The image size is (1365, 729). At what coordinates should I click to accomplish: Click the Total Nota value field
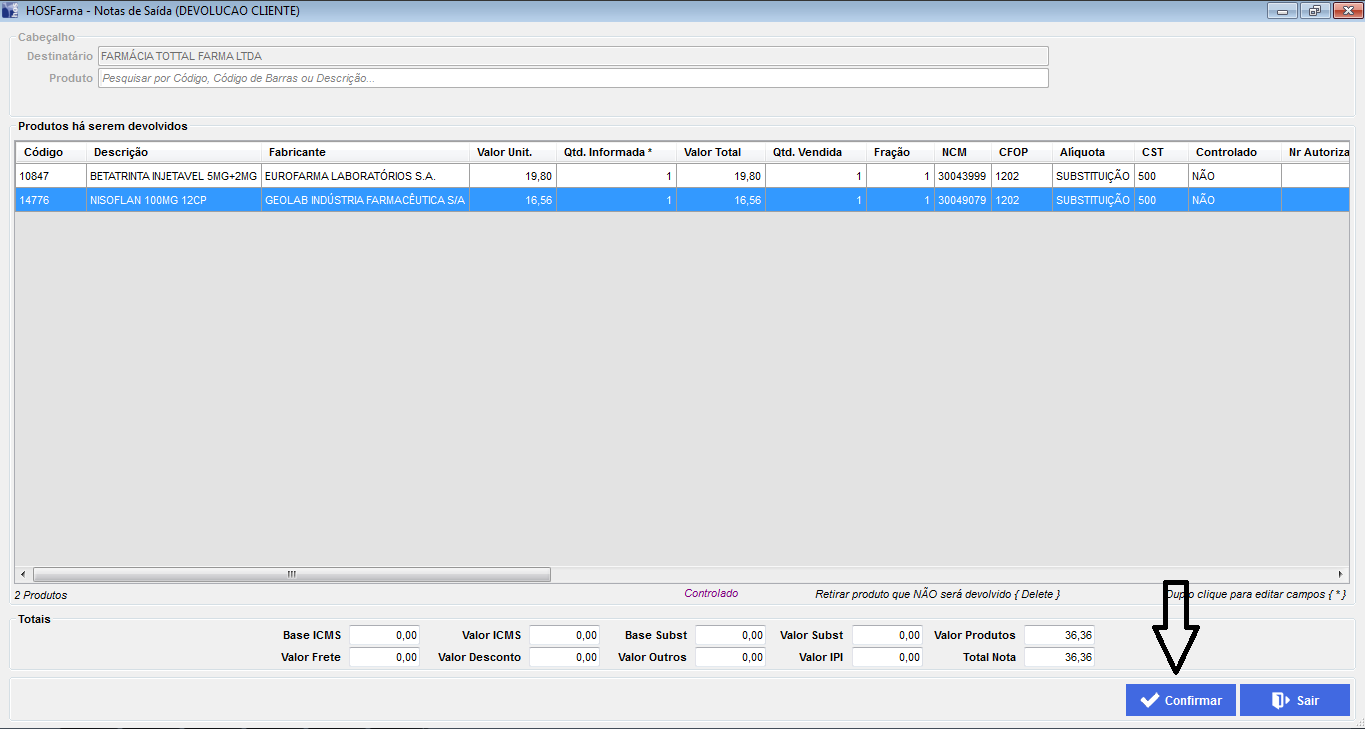coord(1059,657)
